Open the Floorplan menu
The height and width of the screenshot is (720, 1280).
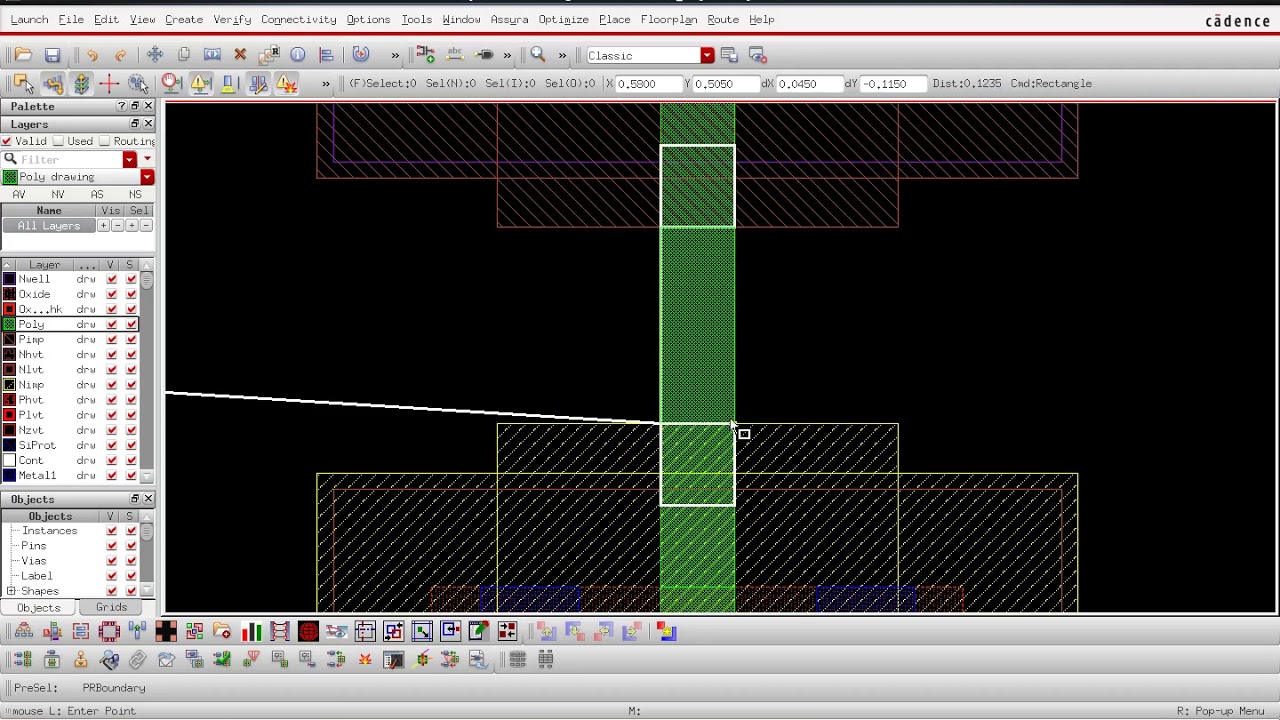pos(669,19)
